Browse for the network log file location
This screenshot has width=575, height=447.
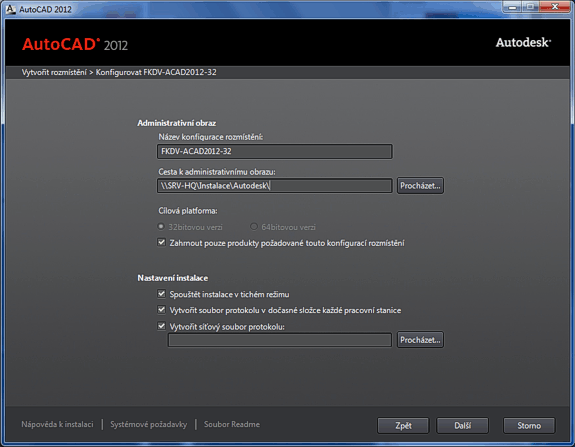(420, 340)
